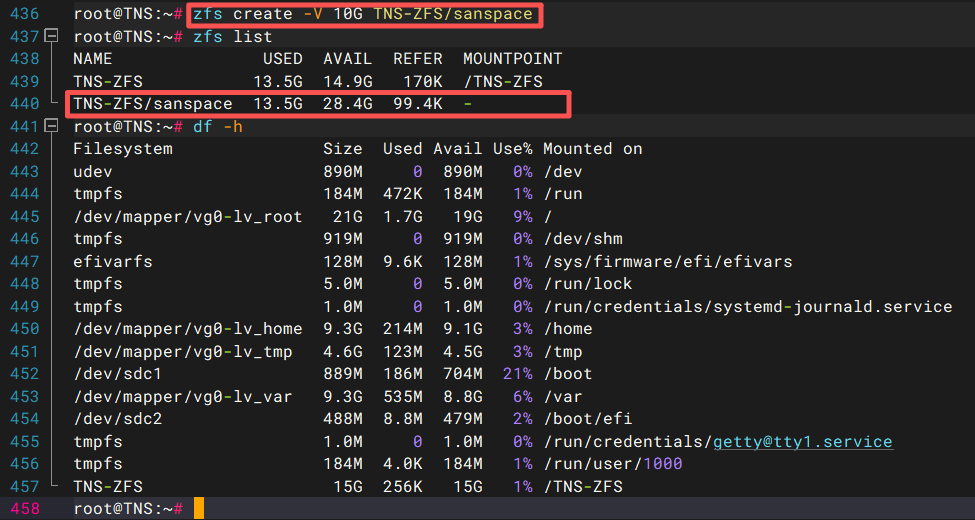Screen dimensions: 975x520
Task: Click the /dev/mapper/vg0-lv_root filesystem entry
Action: [x=187, y=217]
